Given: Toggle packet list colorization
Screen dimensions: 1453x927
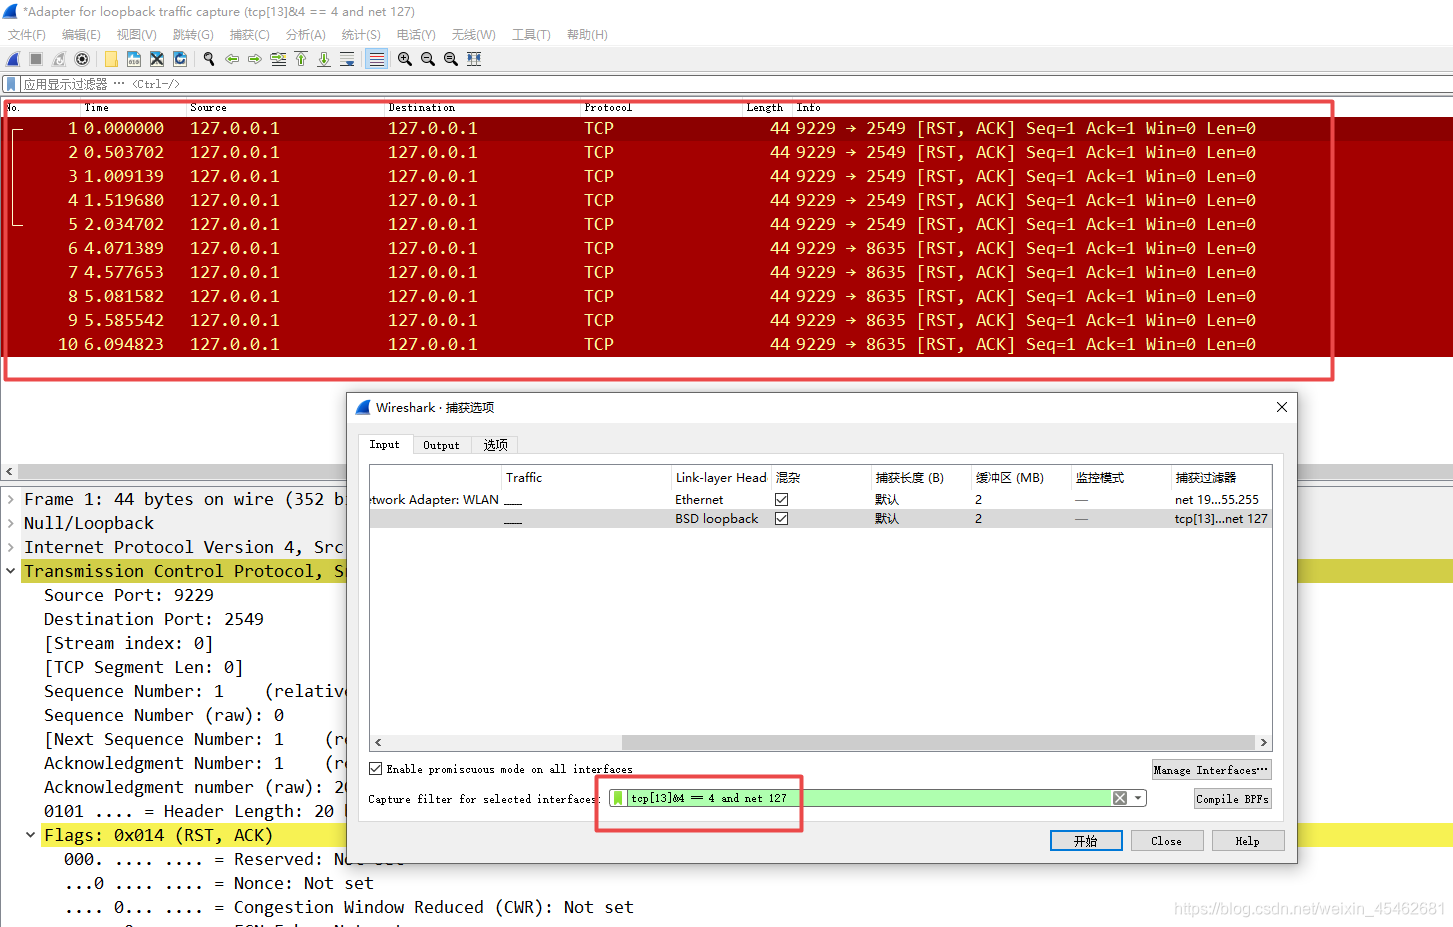Looking at the screenshot, I should pos(376,59).
